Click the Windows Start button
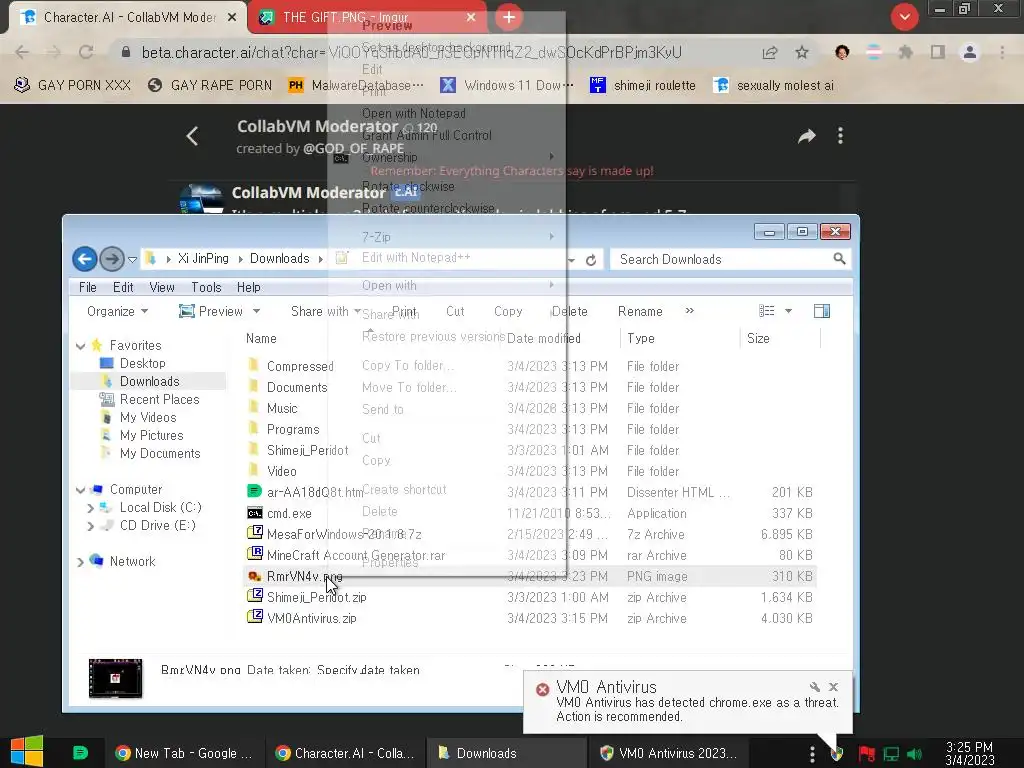The width and height of the screenshot is (1024, 768). 27,751
